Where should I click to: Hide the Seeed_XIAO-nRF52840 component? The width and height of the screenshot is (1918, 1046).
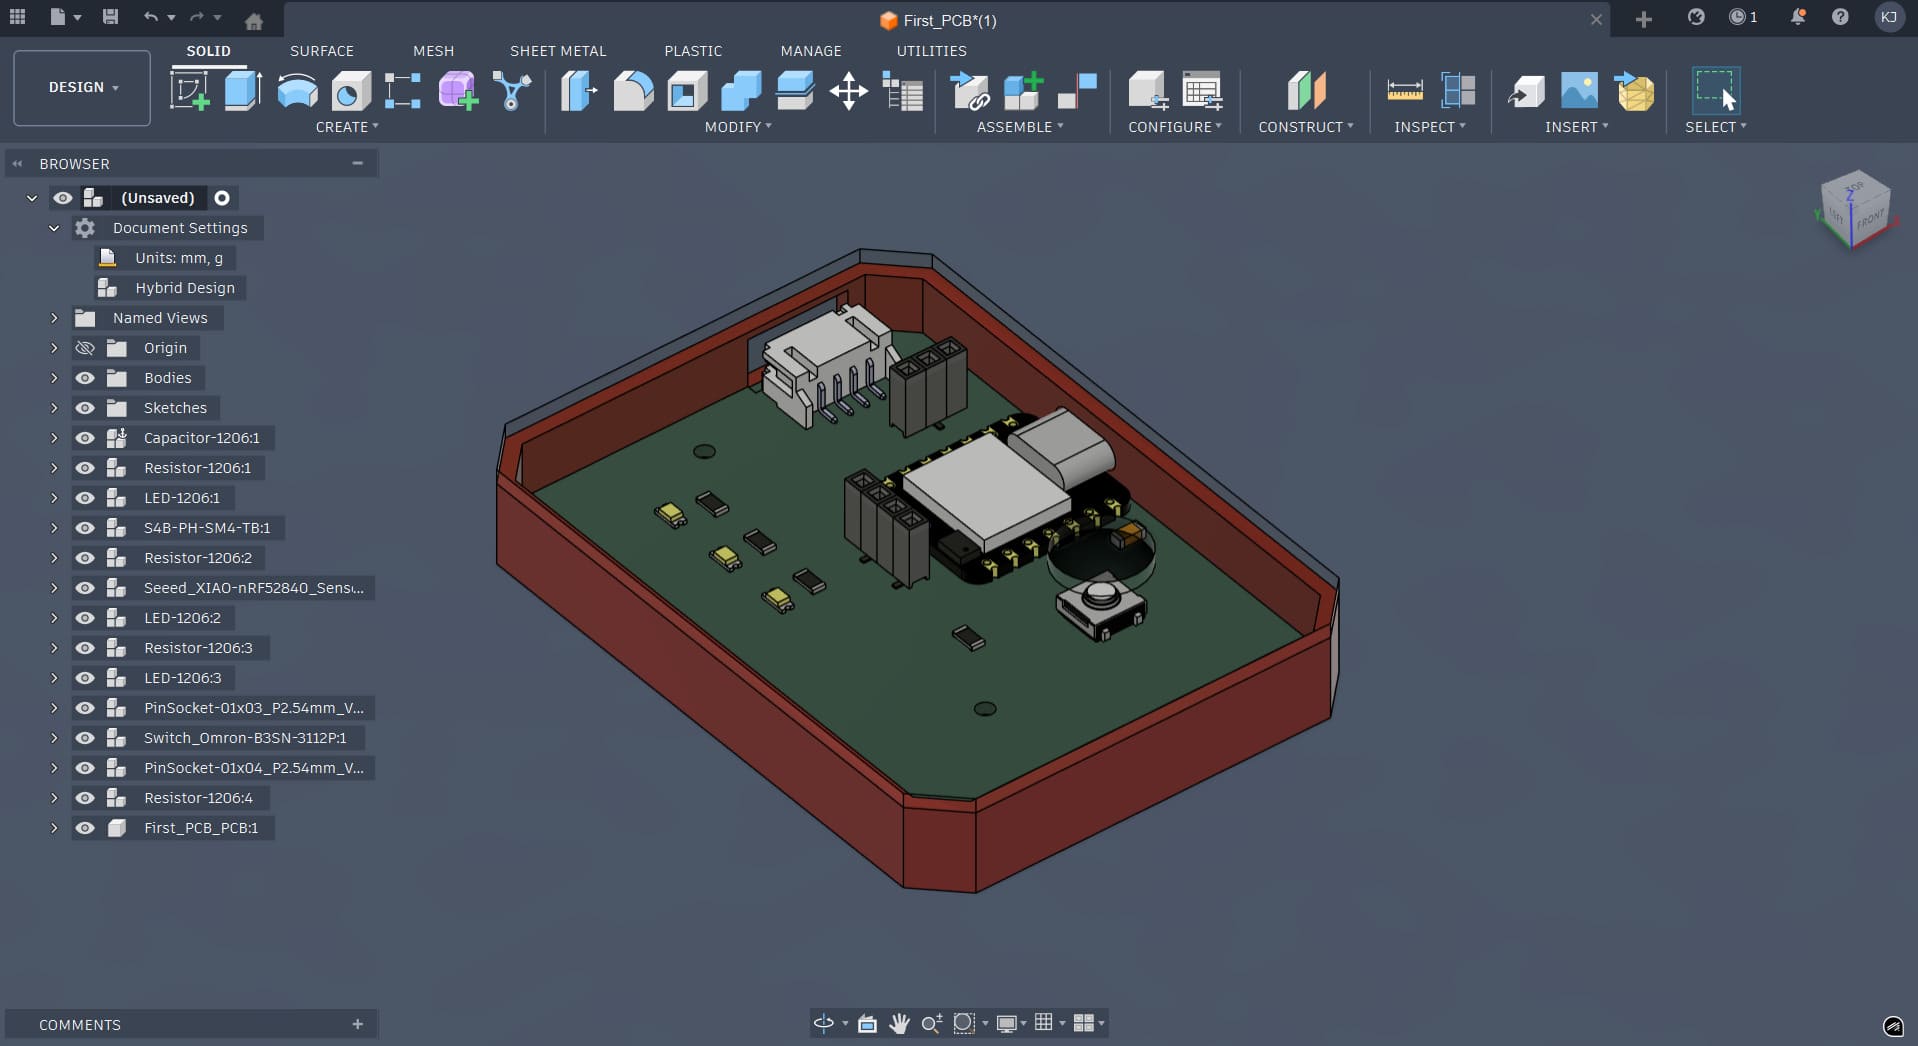coord(86,588)
